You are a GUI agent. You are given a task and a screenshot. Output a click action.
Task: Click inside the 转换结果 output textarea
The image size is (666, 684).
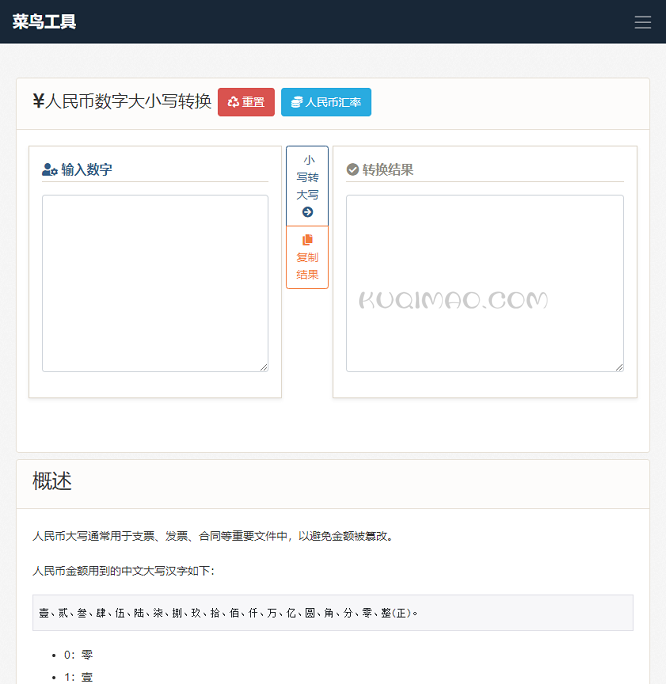click(485, 284)
